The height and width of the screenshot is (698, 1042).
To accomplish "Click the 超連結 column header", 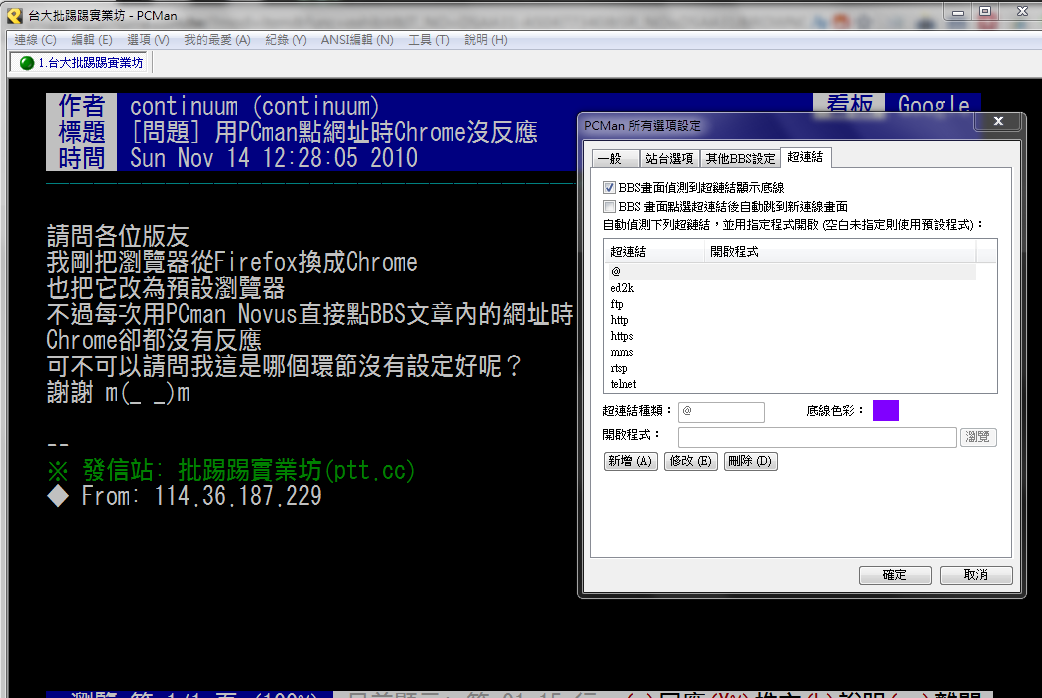I will tap(655, 251).
